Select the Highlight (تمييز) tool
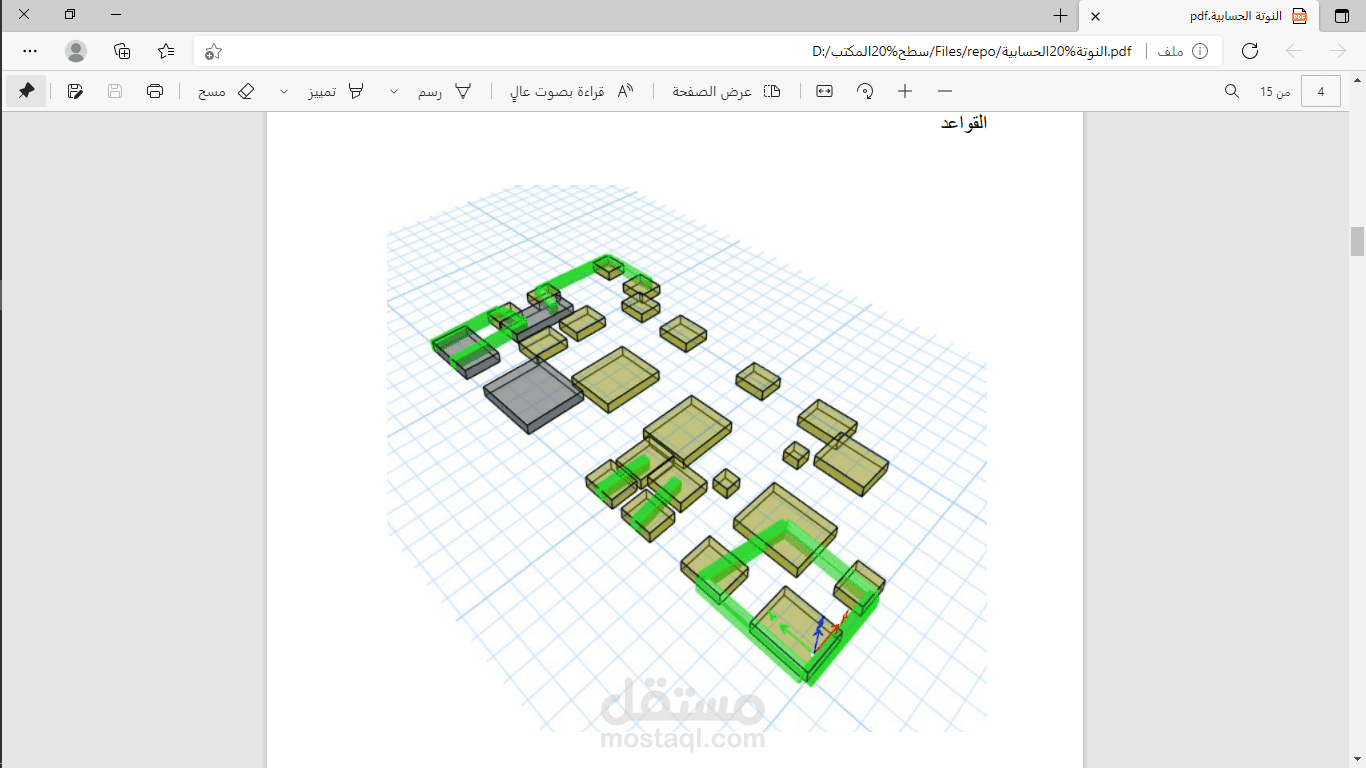 336,91
